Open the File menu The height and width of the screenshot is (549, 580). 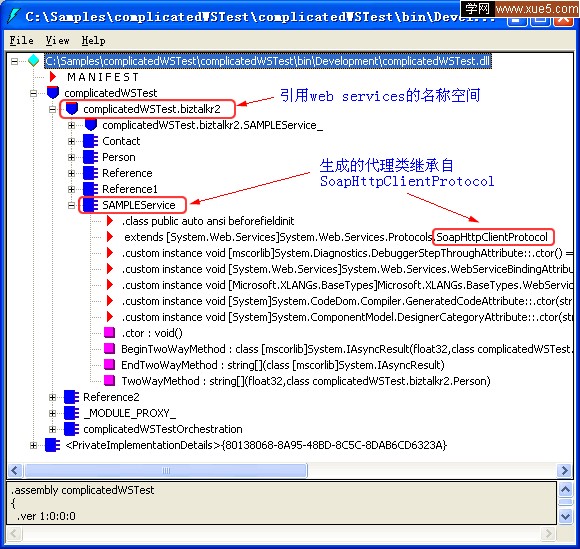click(21, 40)
